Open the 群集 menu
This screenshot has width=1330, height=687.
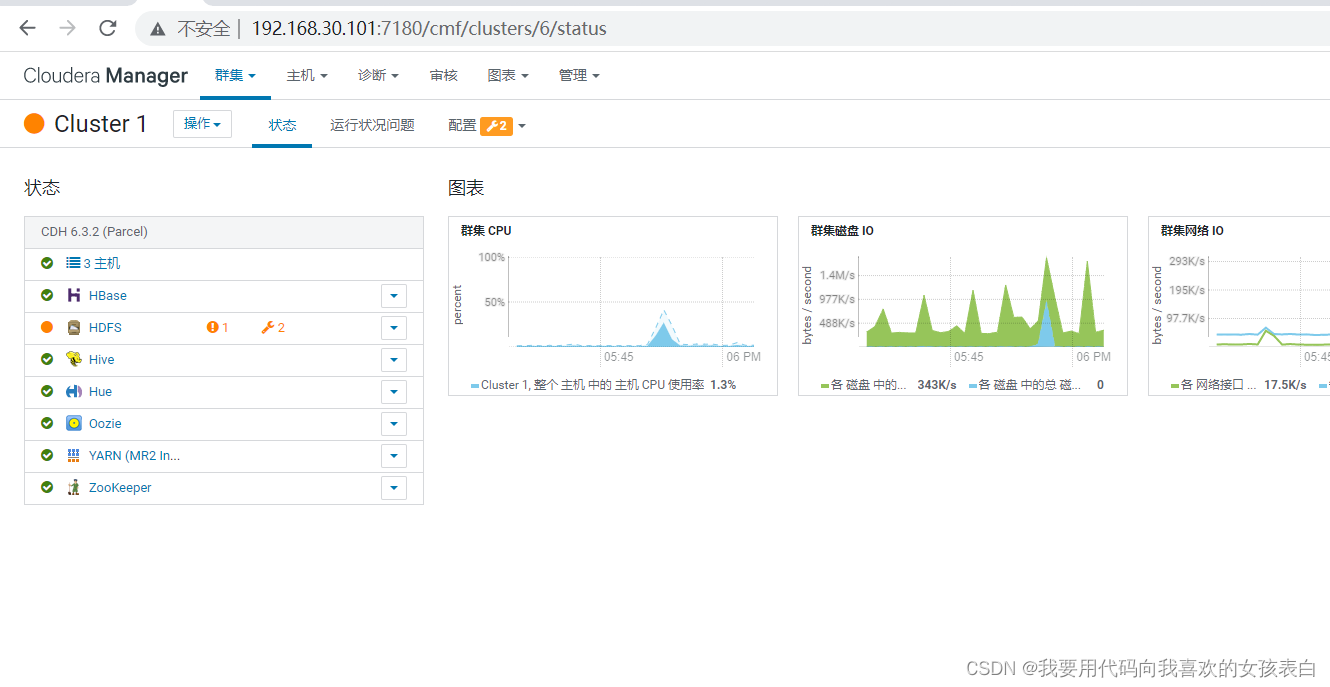235,76
